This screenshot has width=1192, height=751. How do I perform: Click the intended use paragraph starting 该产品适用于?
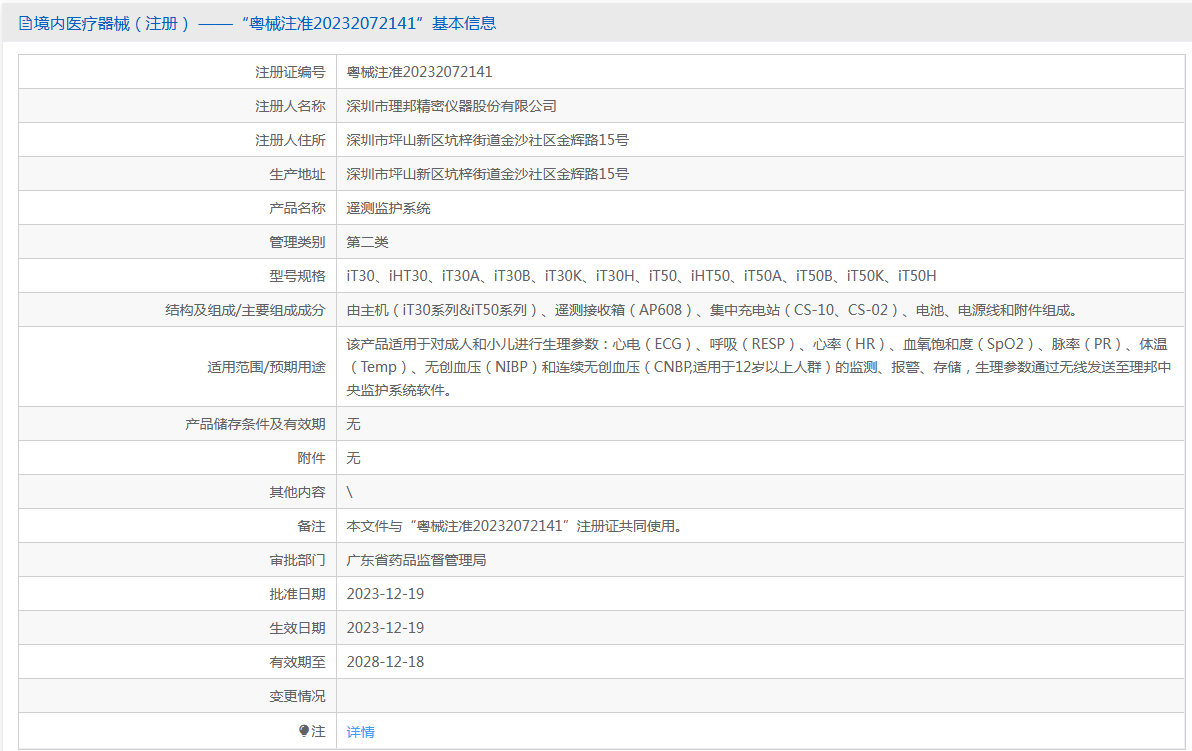(x=759, y=367)
